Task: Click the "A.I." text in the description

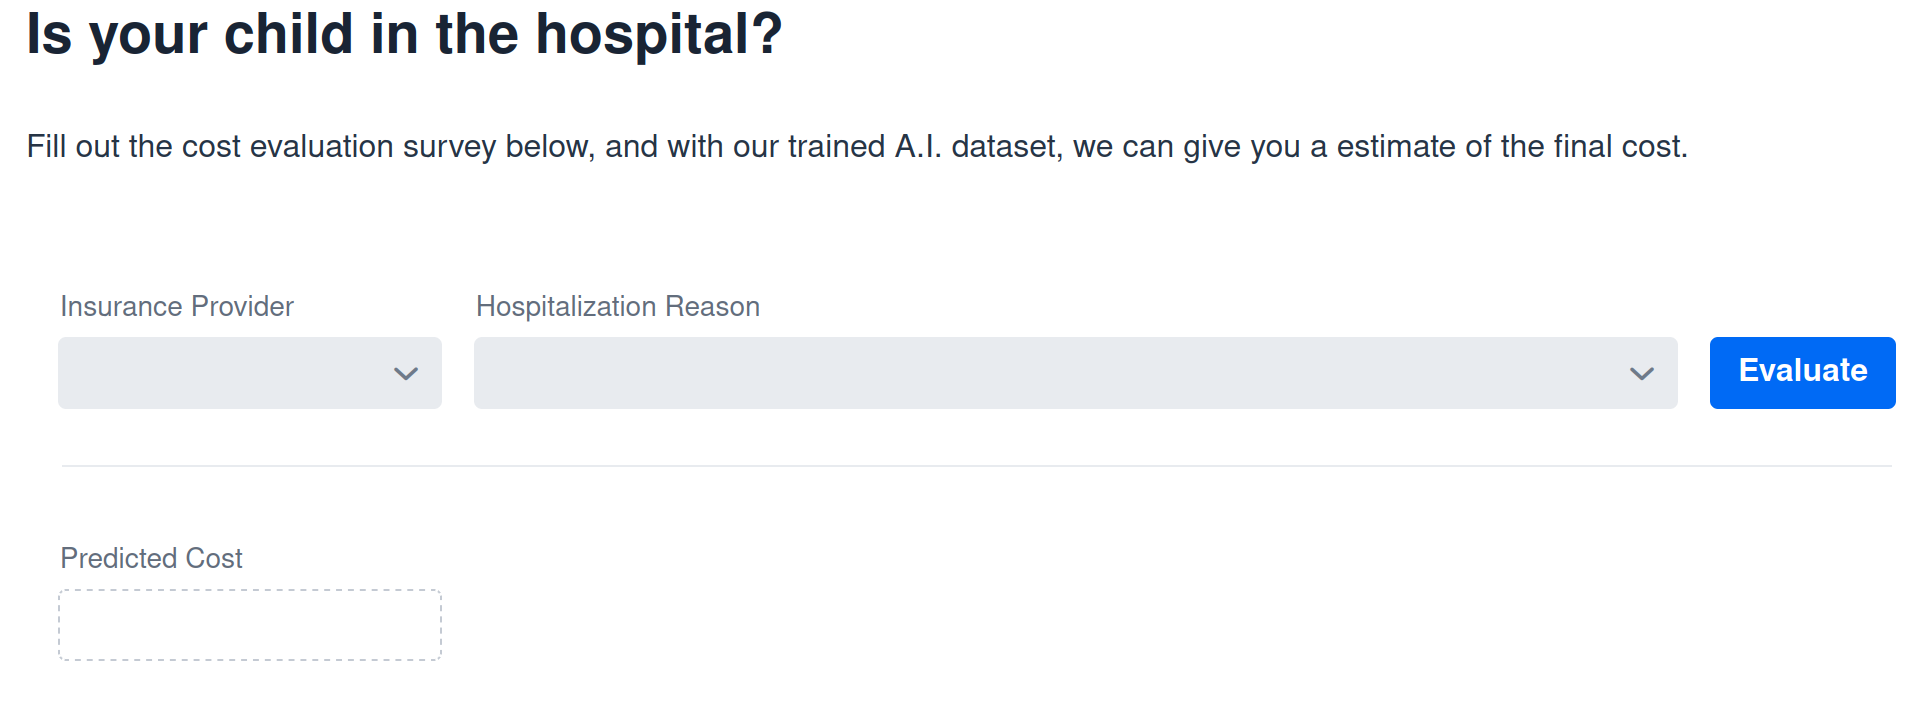Action: (x=918, y=147)
